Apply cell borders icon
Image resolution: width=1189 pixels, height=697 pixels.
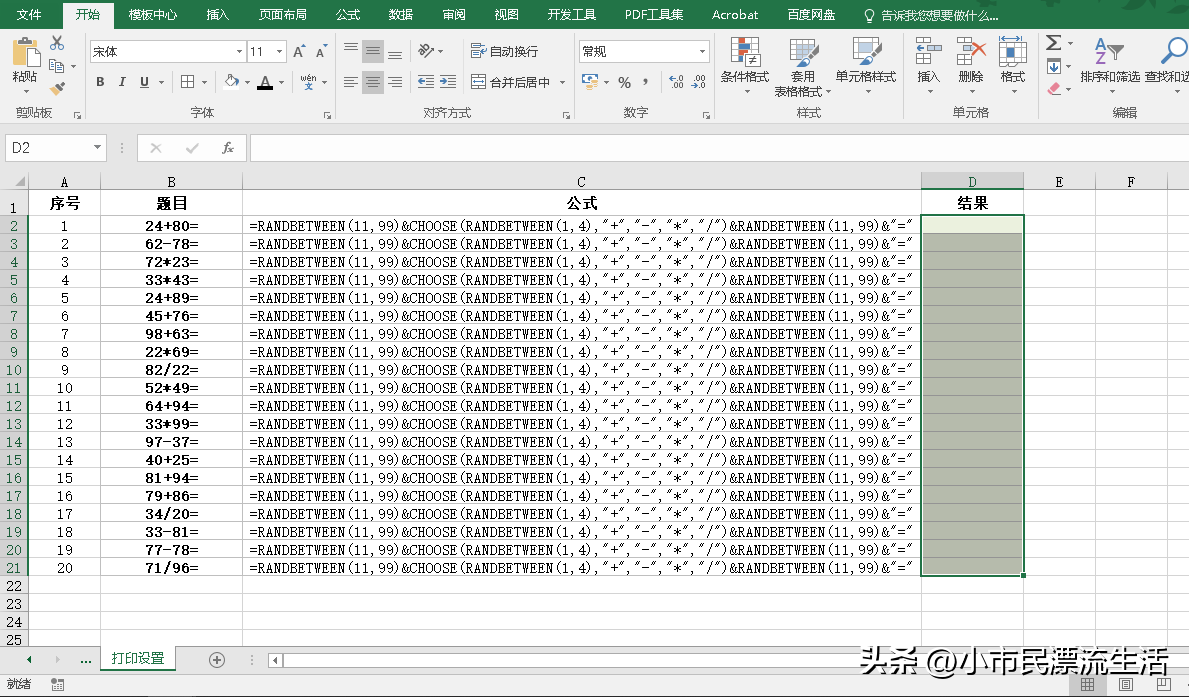click(187, 82)
